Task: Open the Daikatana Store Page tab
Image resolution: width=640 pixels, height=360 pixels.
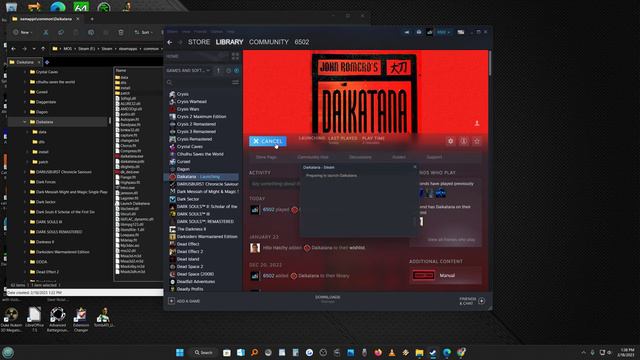Action: [x=266, y=157]
